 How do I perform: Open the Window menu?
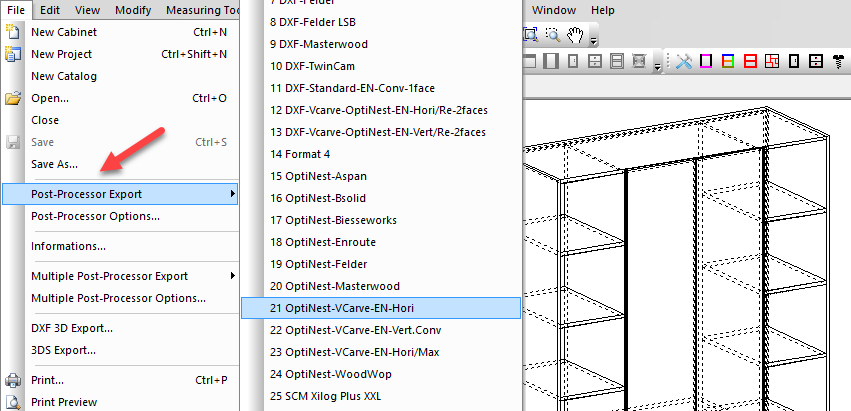(x=554, y=10)
